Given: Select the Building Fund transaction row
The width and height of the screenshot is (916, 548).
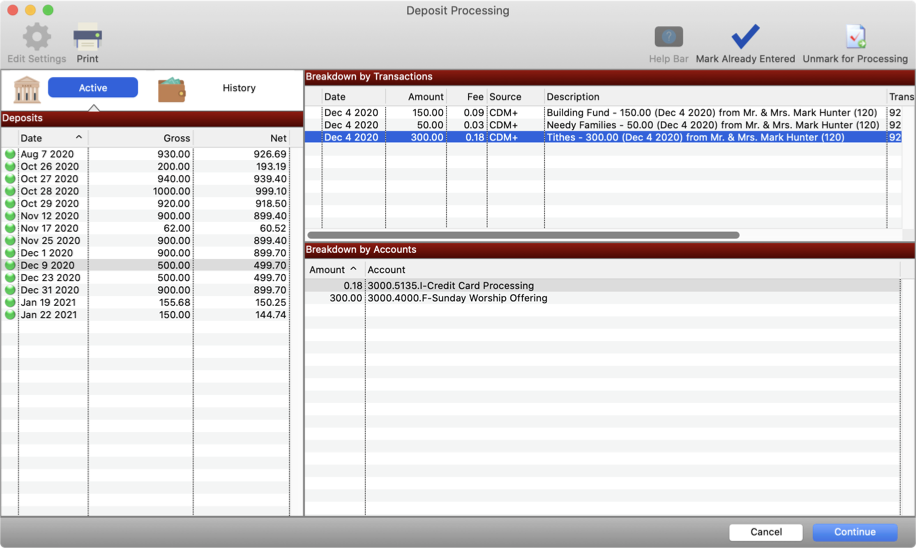Looking at the screenshot, I should pos(600,113).
